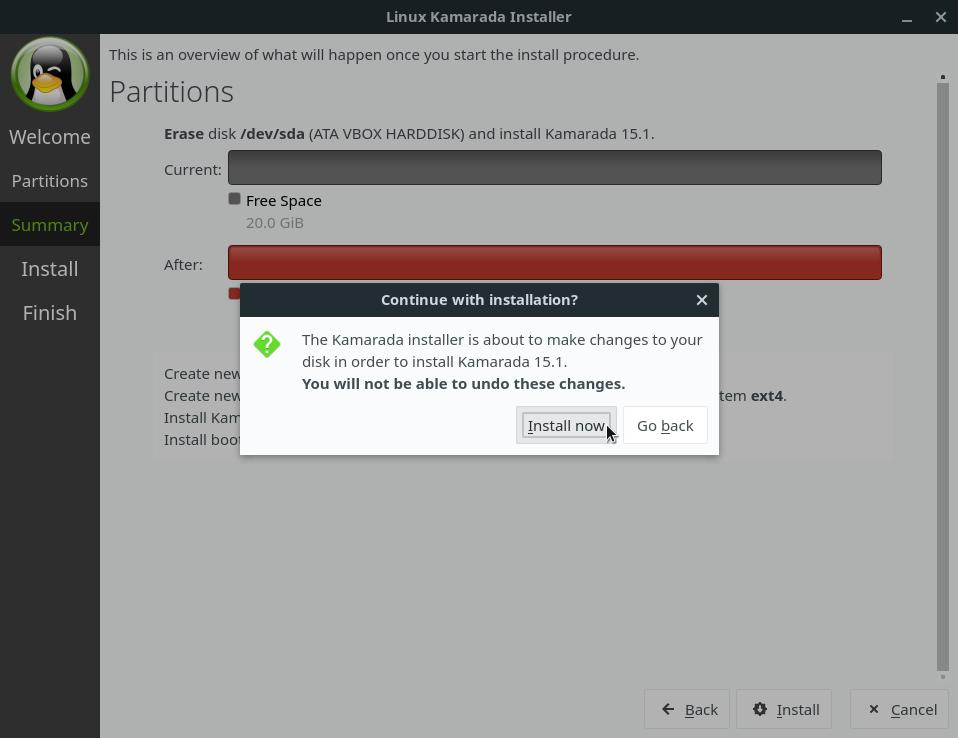
Task: Click the winking penguin logo
Action: click(x=49, y=74)
